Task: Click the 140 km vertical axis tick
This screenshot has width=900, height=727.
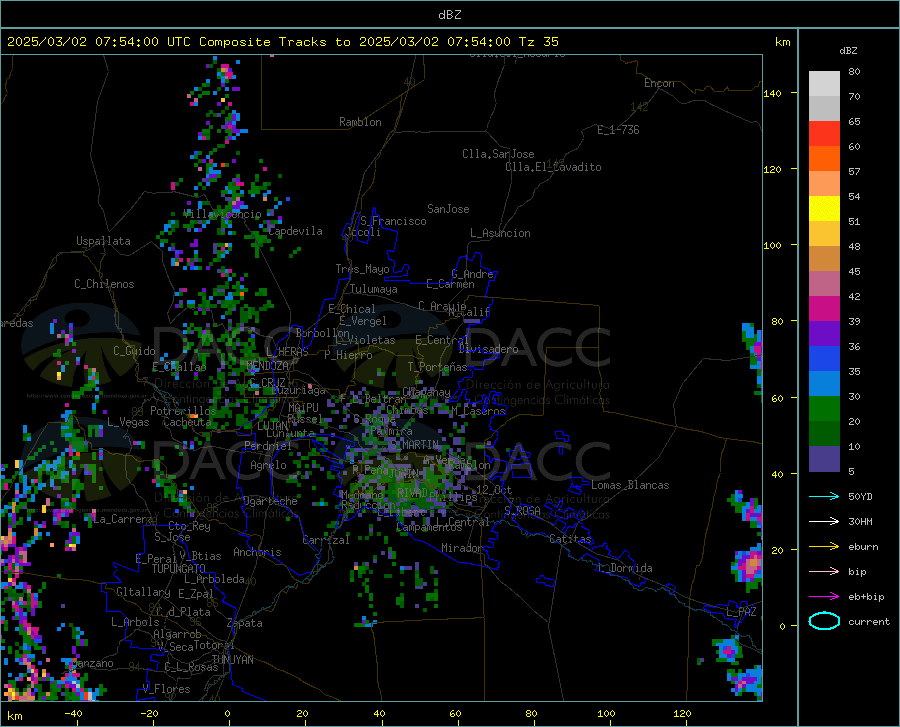Action: 772,93
